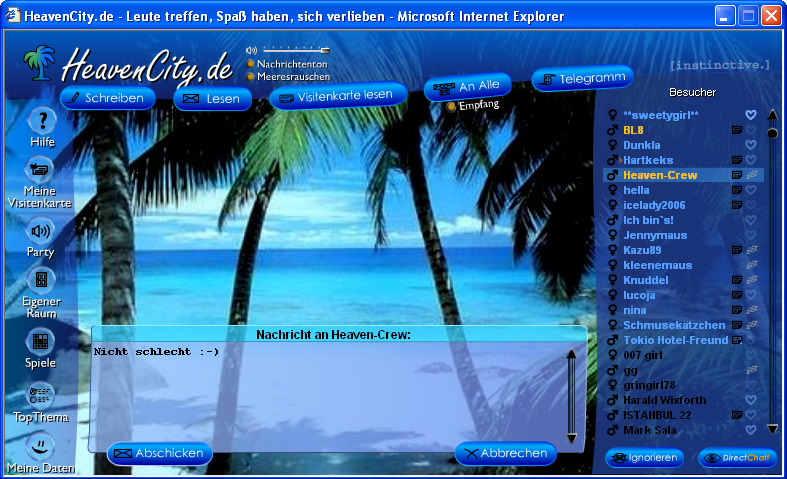The height and width of the screenshot is (479, 787).
Task: Open icelady2006's visitor card icon
Action: tap(736, 205)
